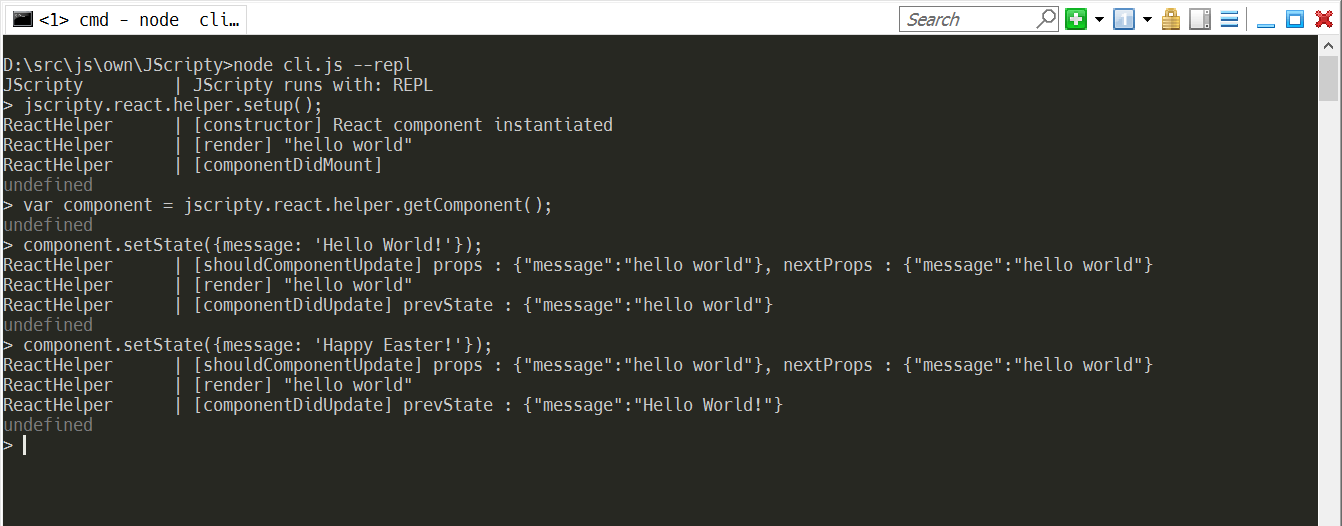
Task: Toggle the alternative mode scroll panel icon
Action: [1200, 19]
